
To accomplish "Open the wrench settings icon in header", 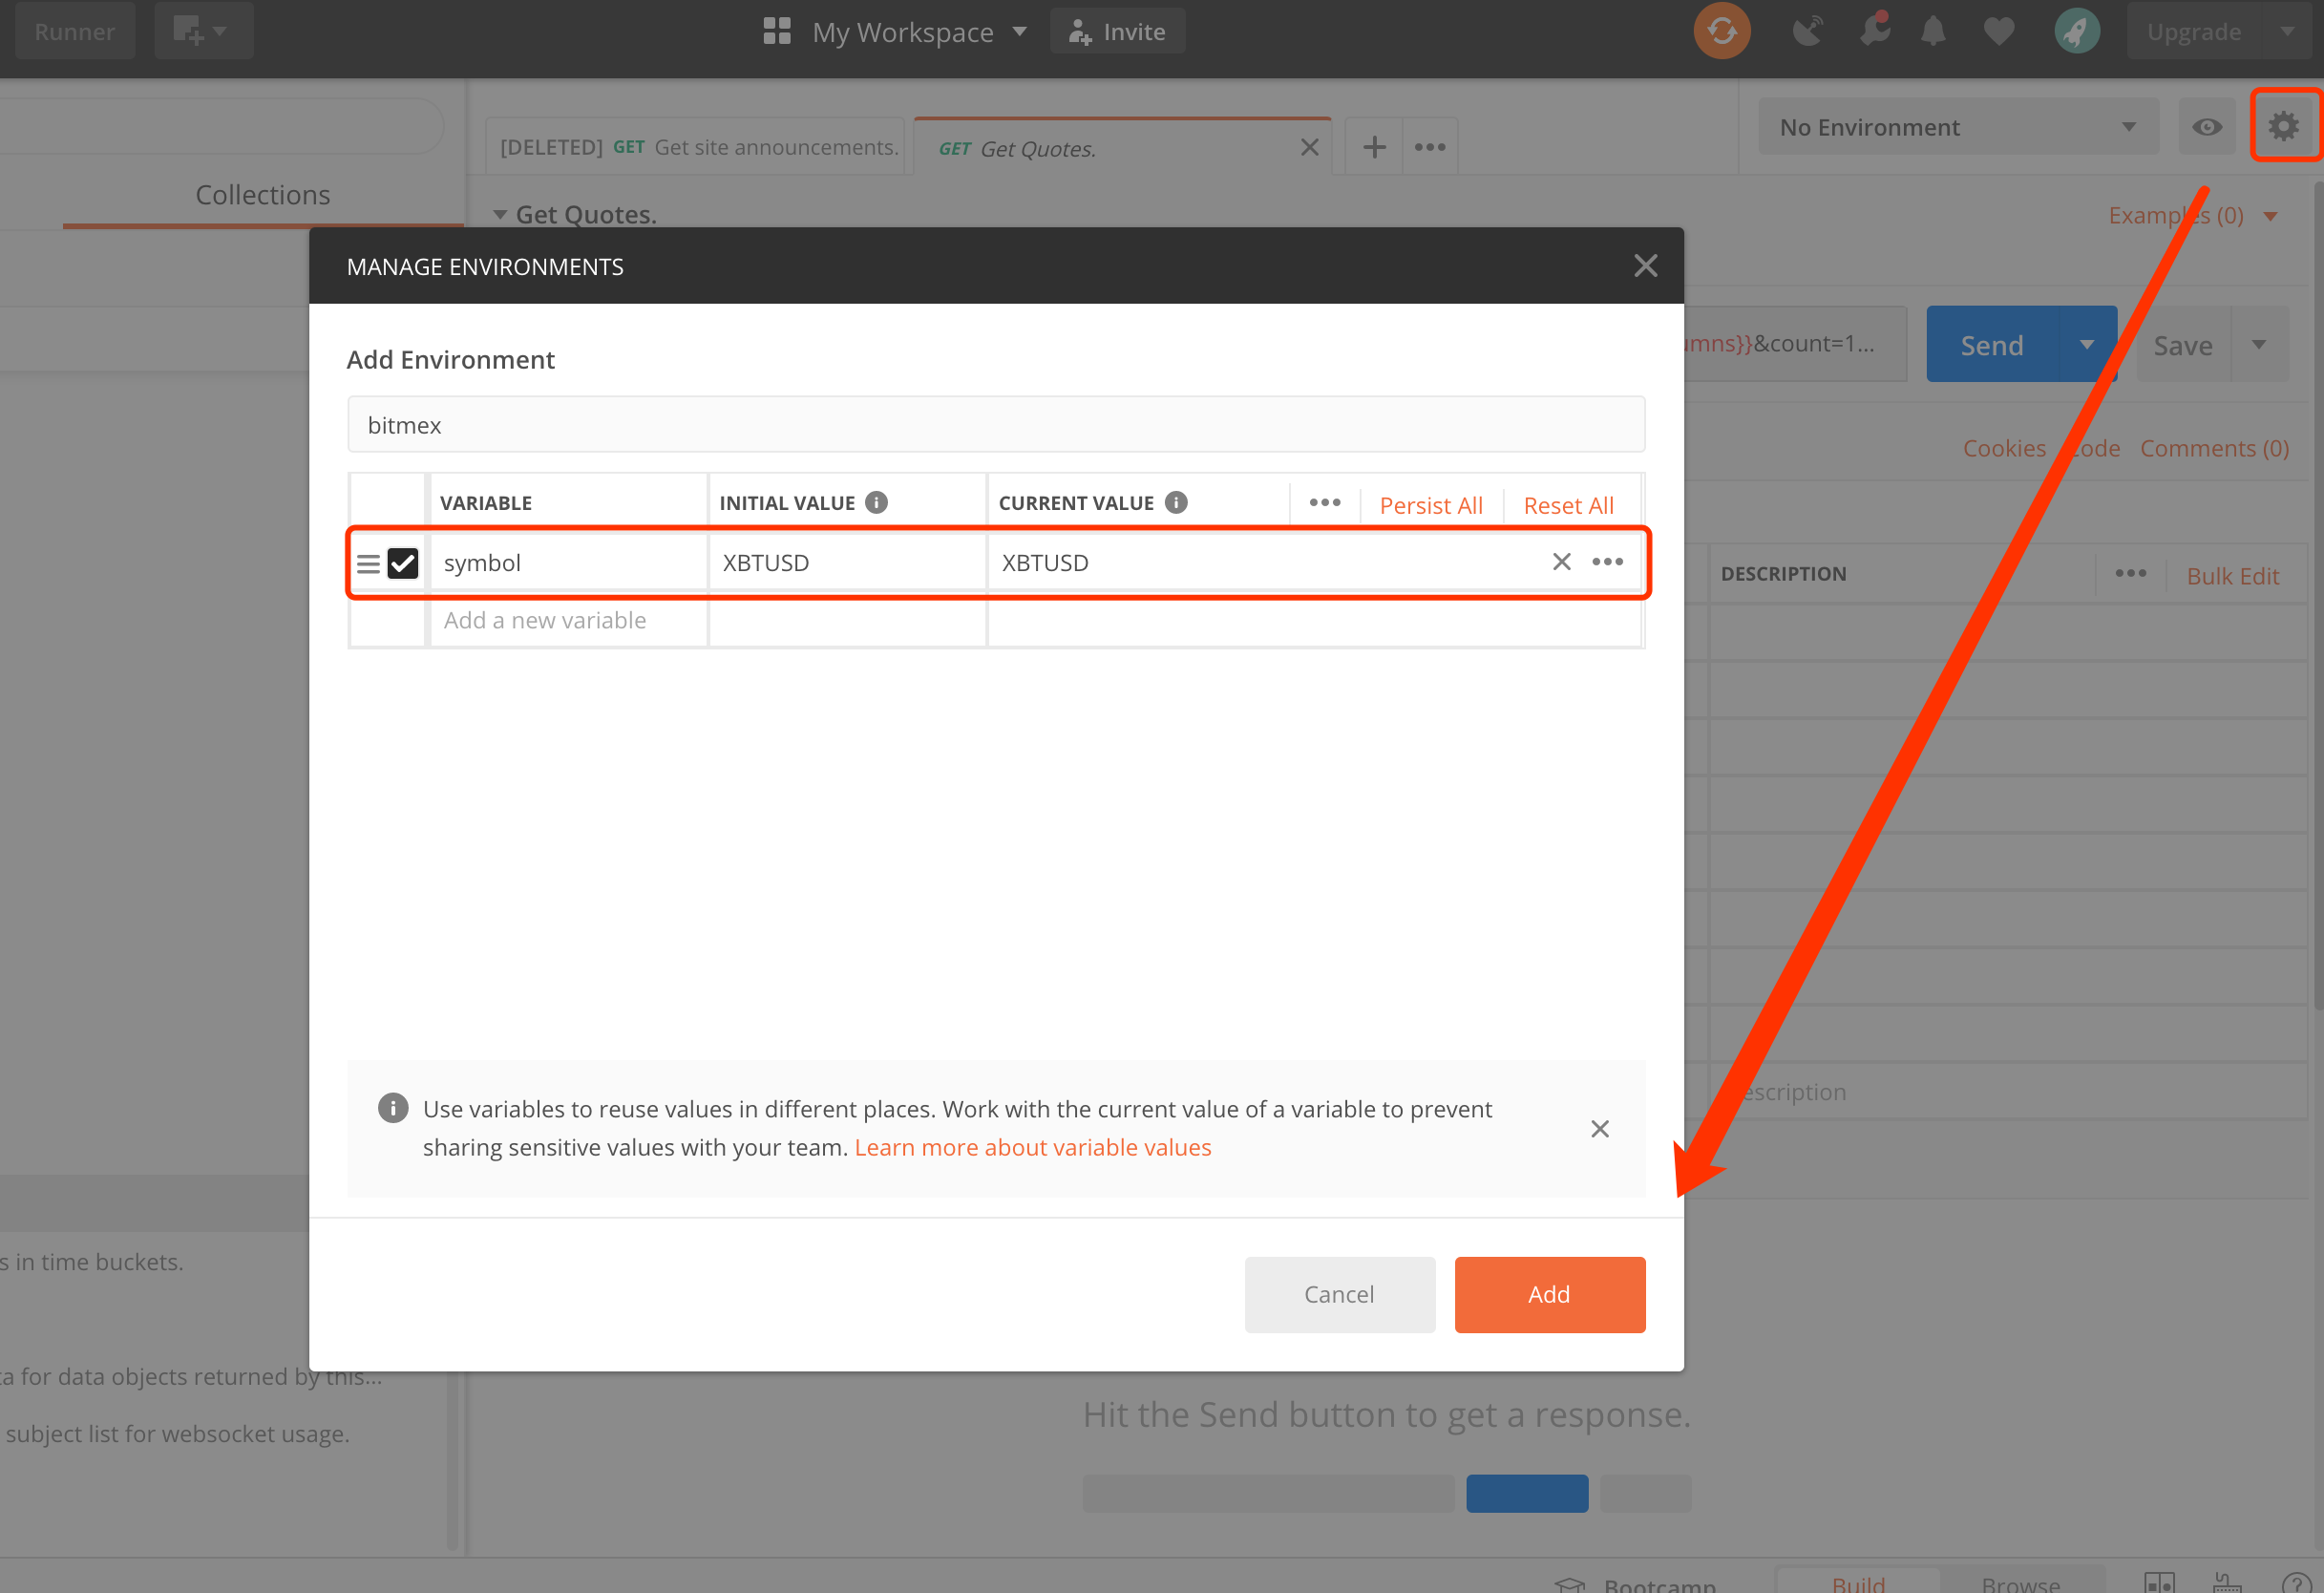I will pos(1874,29).
